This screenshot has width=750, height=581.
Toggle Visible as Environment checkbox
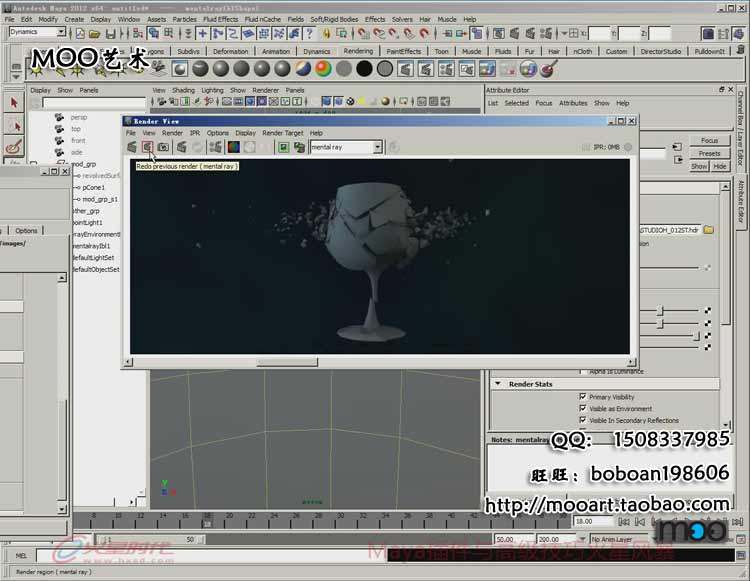[x=583, y=408]
